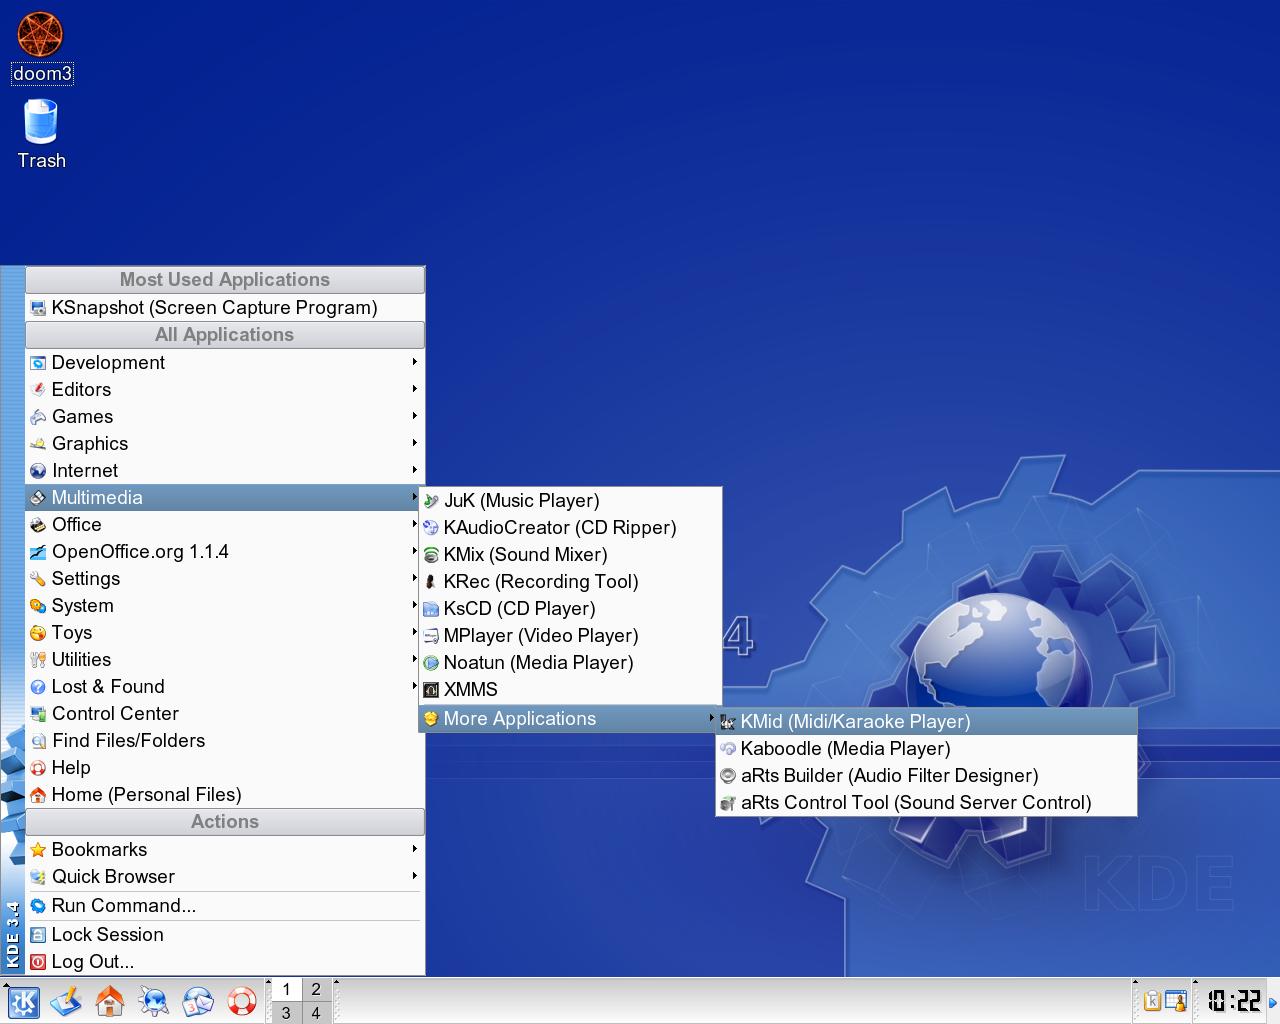Expand the Editors submenu arrow
The width and height of the screenshot is (1280, 1024).
coord(414,389)
